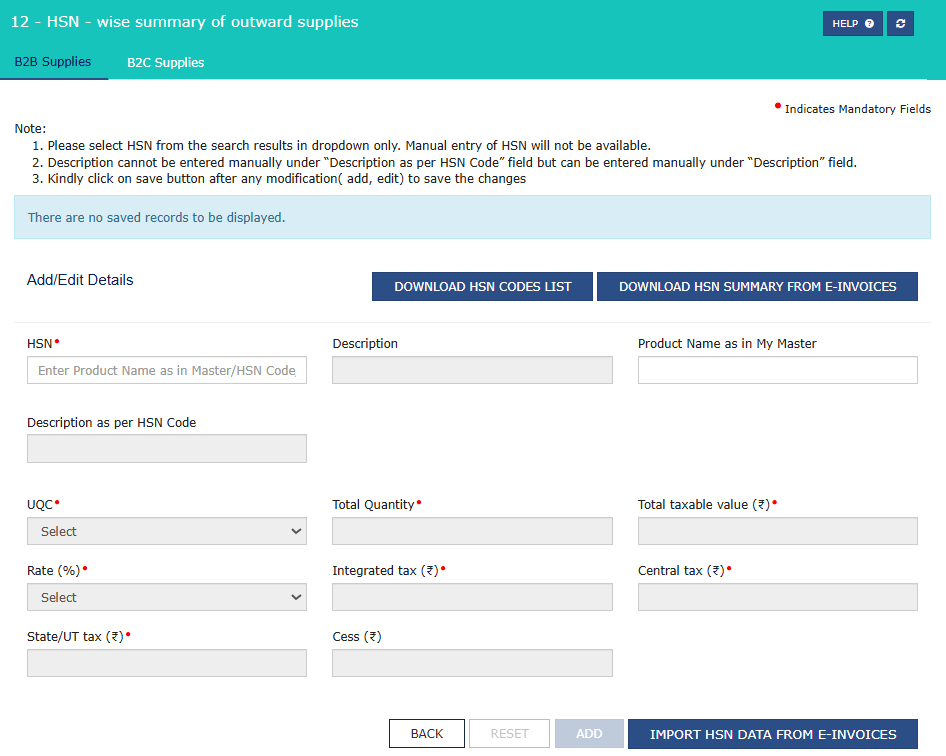Screen dimensions: 946x756
Task: Open the HELP button with question icon
Action: click(x=852, y=24)
